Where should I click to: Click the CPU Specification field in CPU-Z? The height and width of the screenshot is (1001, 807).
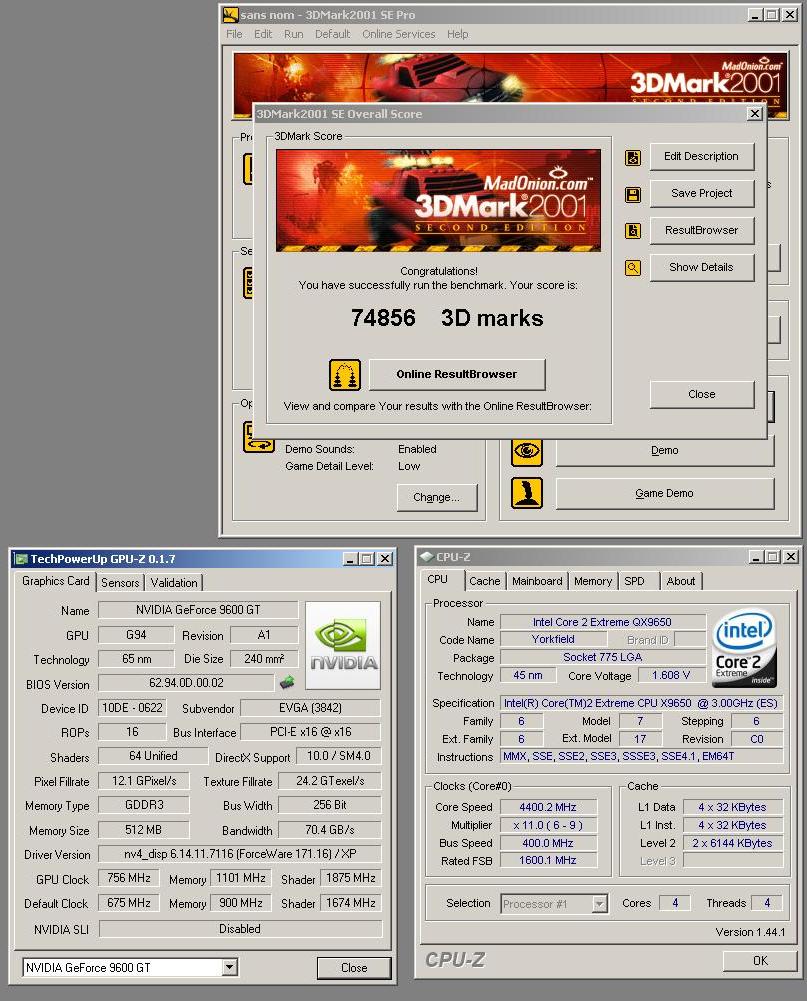pyautogui.click(x=641, y=703)
